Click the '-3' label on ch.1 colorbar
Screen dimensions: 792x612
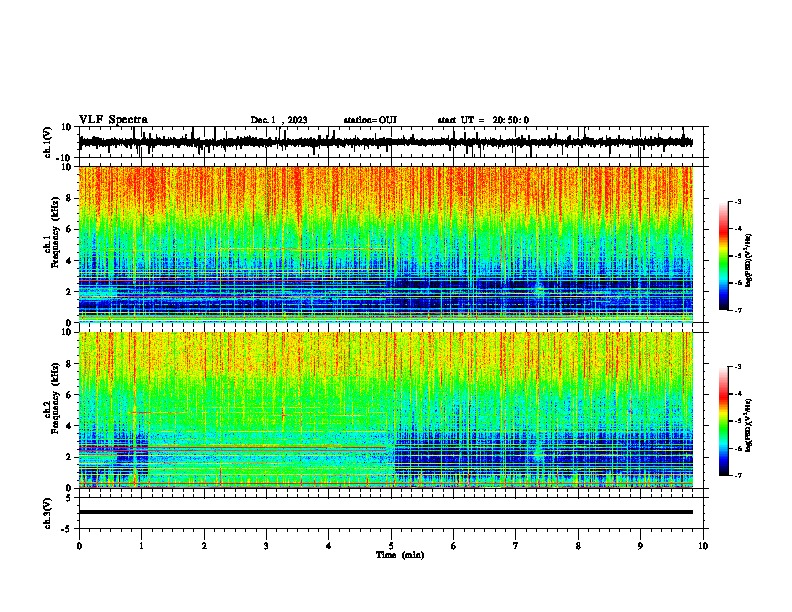click(738, 202)
